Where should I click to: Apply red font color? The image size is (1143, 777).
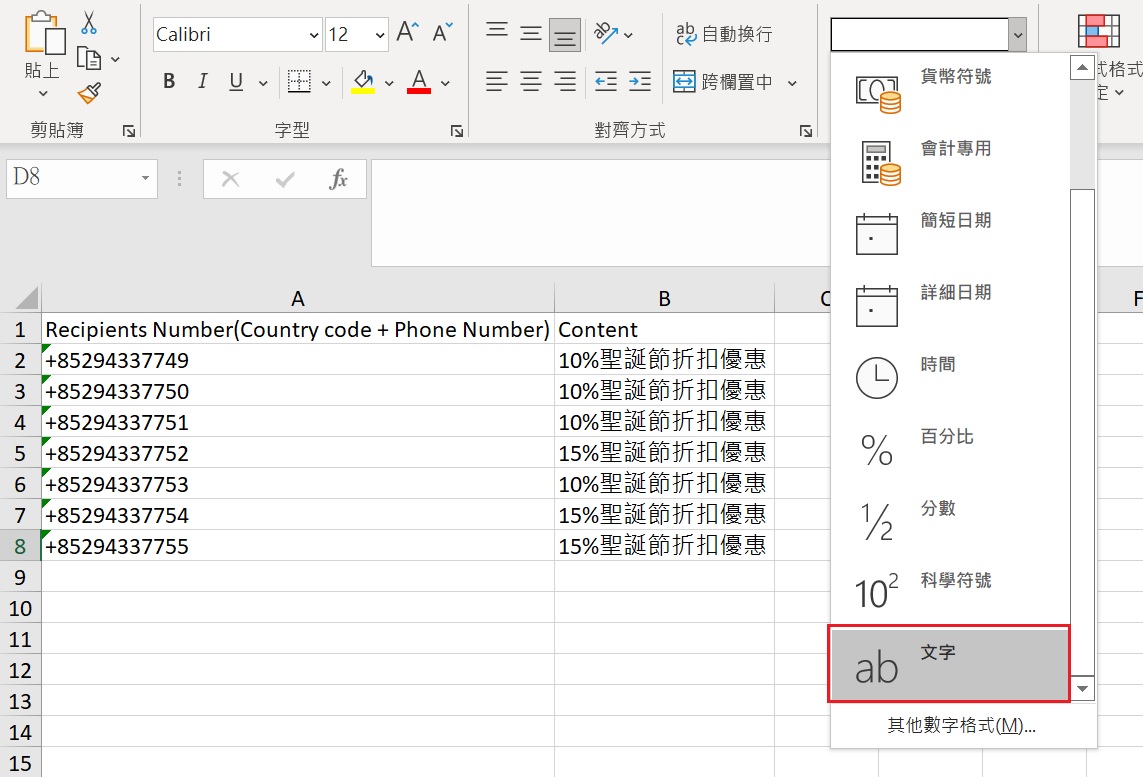point(418,82)
